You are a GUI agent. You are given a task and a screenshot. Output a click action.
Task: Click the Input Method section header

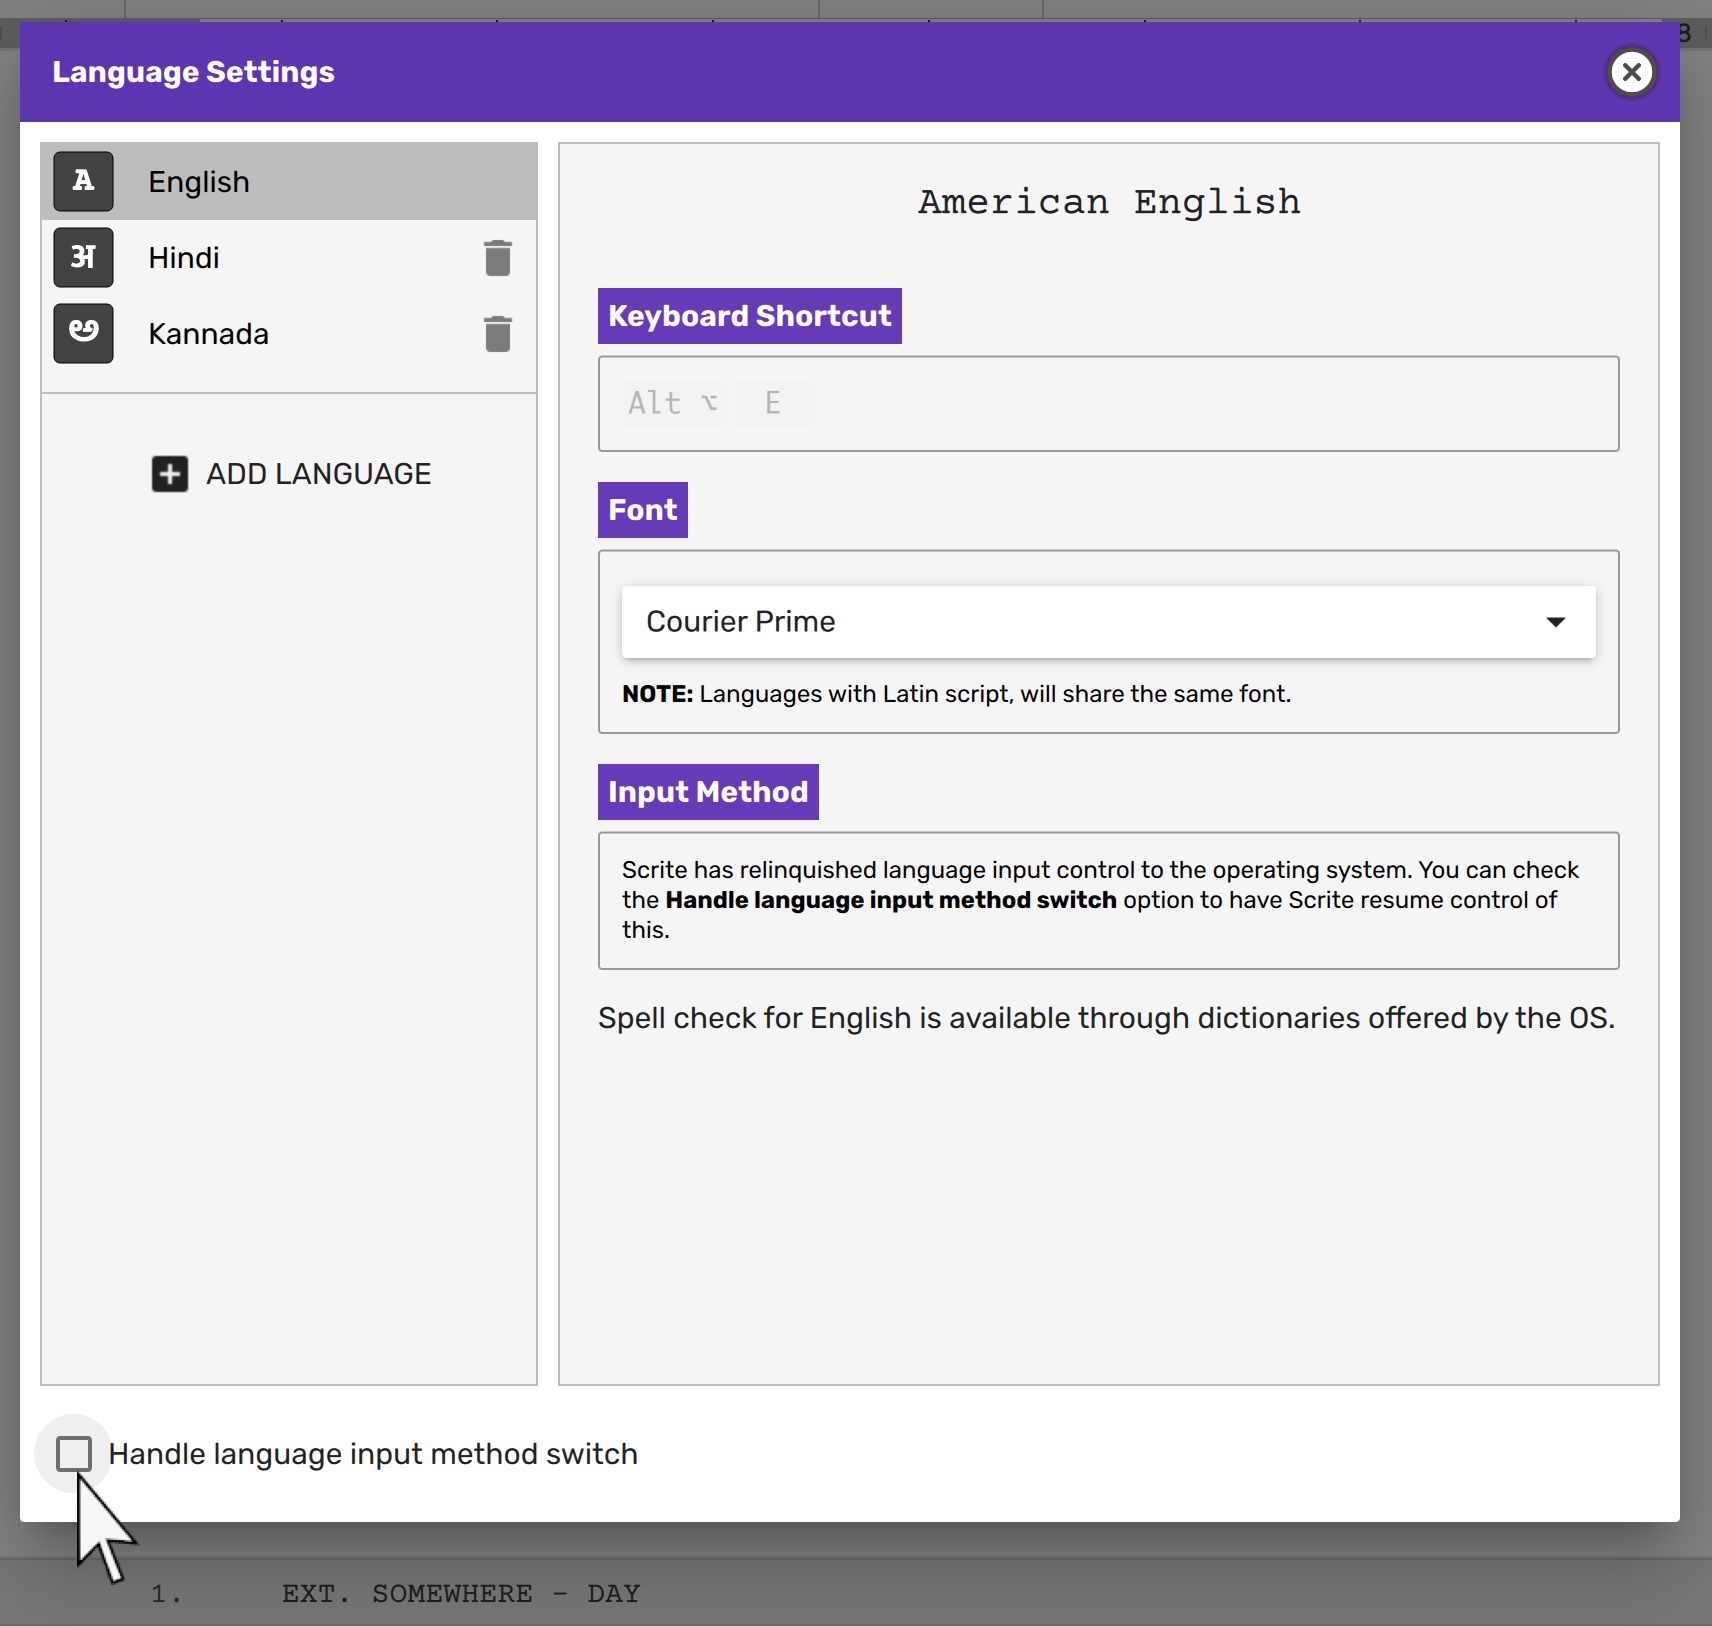[708, 792]
